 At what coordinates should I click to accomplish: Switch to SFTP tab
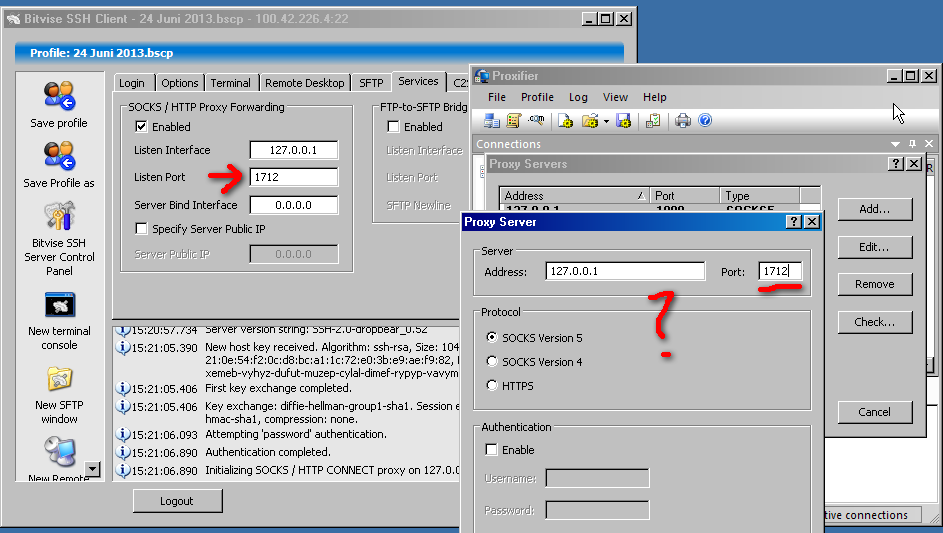click(371, 83)
